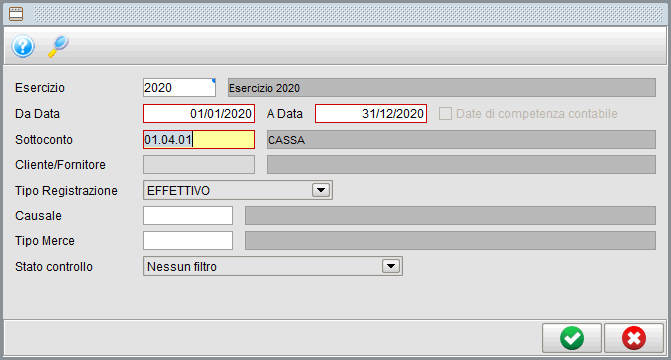Click the Tipo Registrazione label
This screenshot has width=671, height=360.
point(66,190)
